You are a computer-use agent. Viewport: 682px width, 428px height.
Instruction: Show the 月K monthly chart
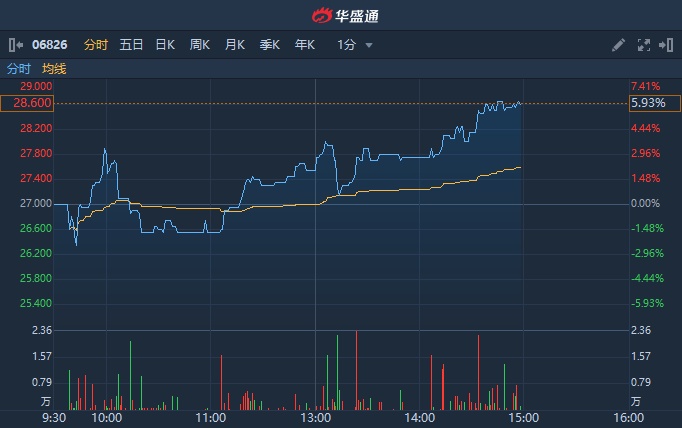pyautogui.click(x=235, y=45)
